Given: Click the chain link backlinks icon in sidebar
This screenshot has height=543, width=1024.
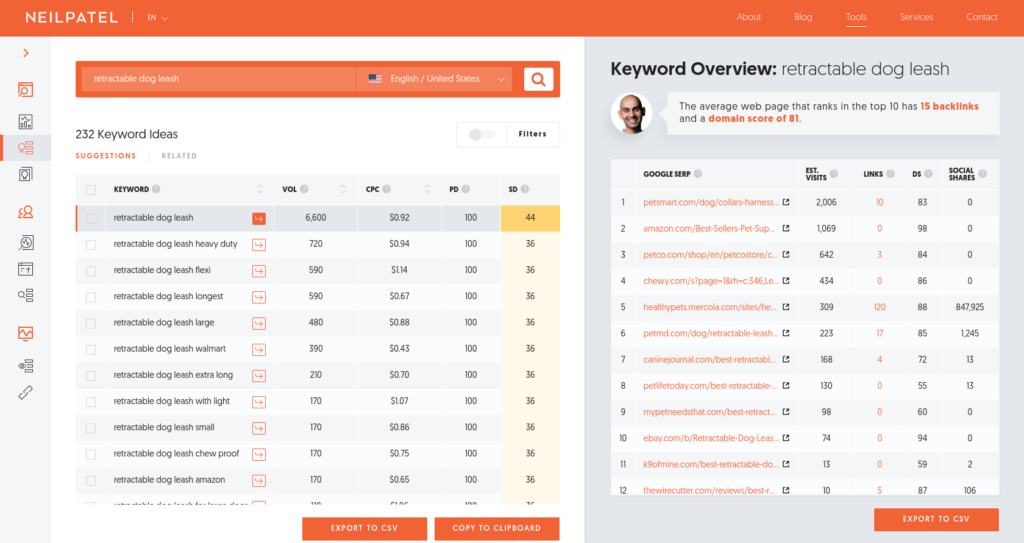Looking at the screenshot, I should point(25,393).
